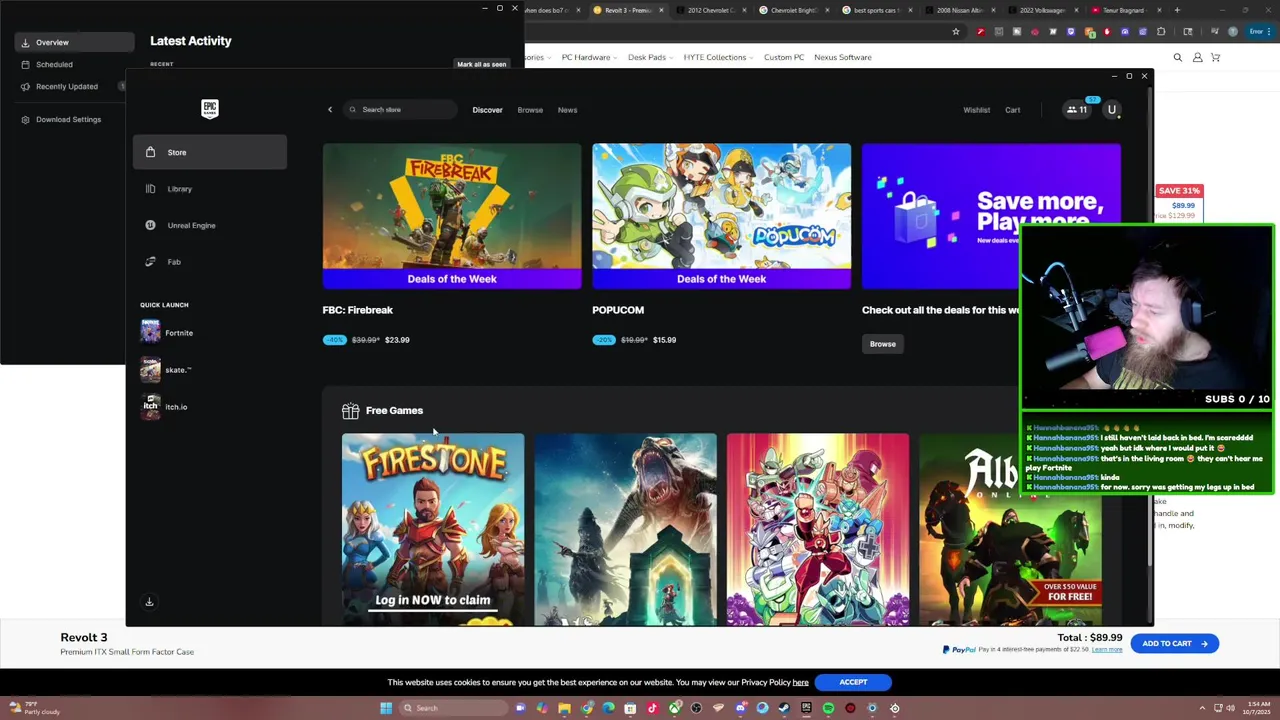Open Nexus Software page link
Screen dimensions: 1280x720
[843, 57]
